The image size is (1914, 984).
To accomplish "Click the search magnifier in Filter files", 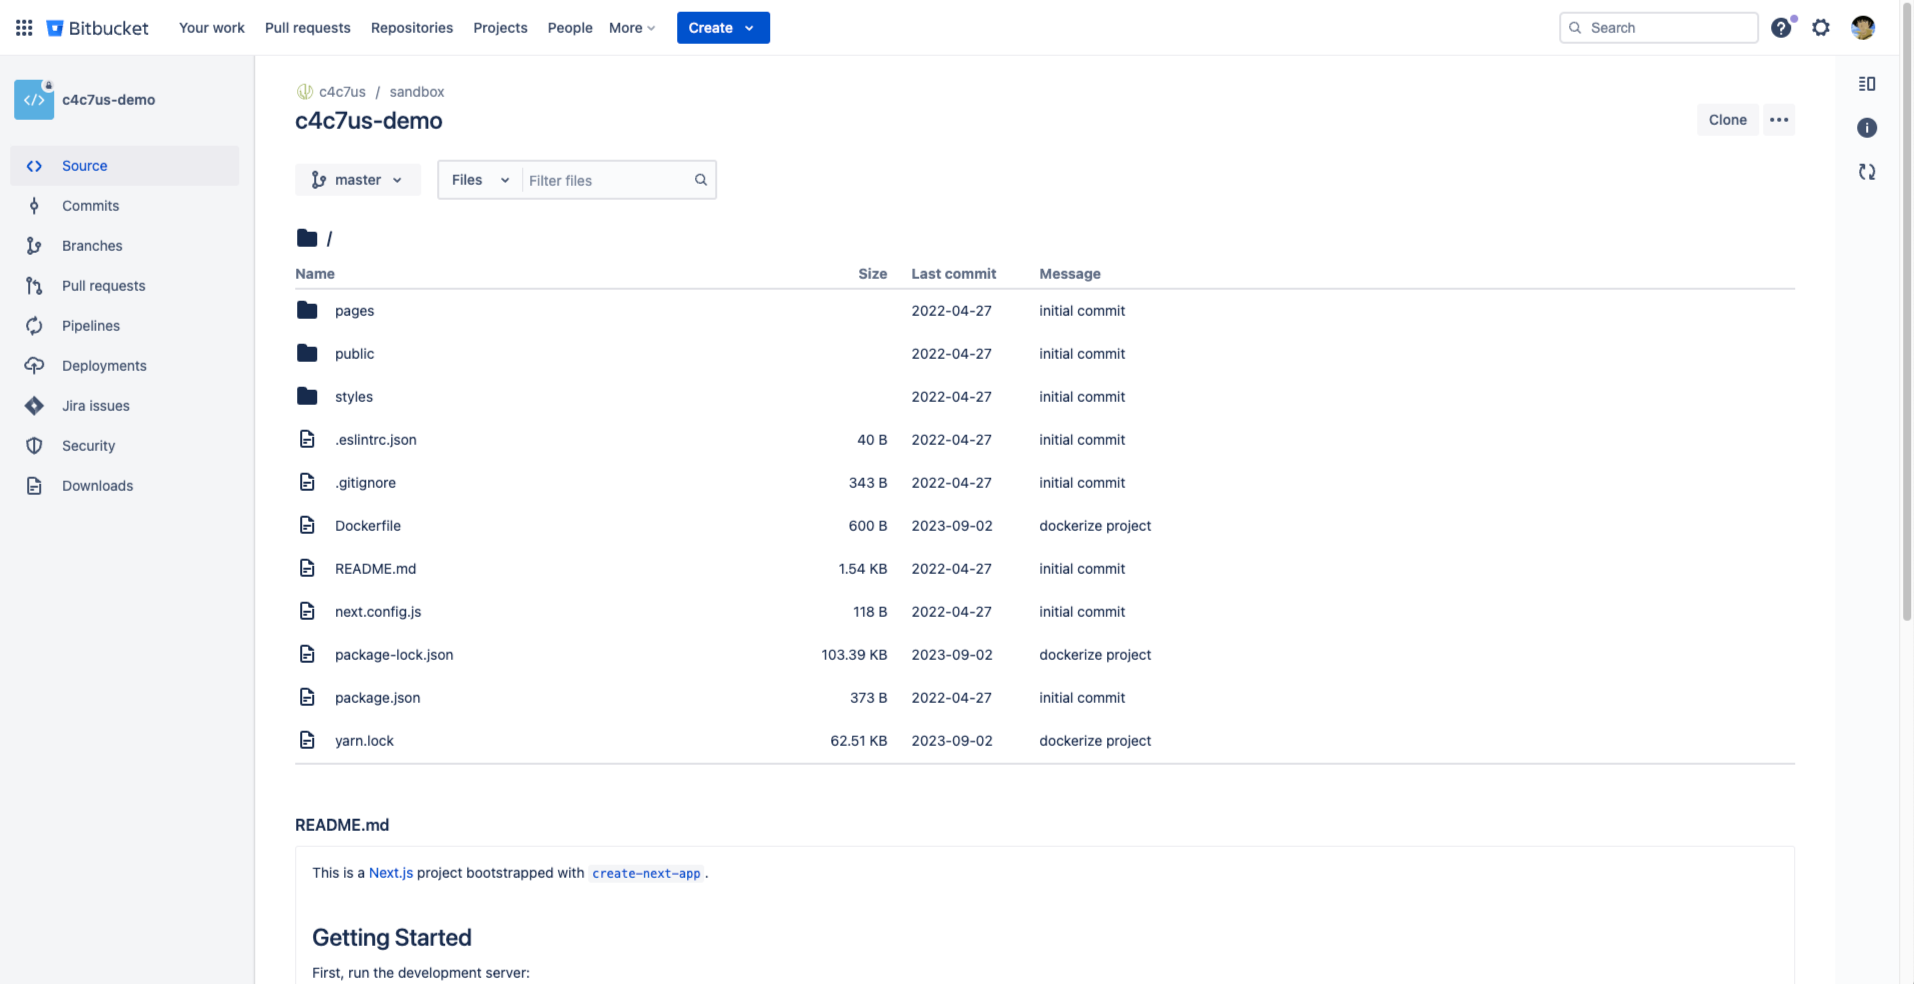I will 701,180.
